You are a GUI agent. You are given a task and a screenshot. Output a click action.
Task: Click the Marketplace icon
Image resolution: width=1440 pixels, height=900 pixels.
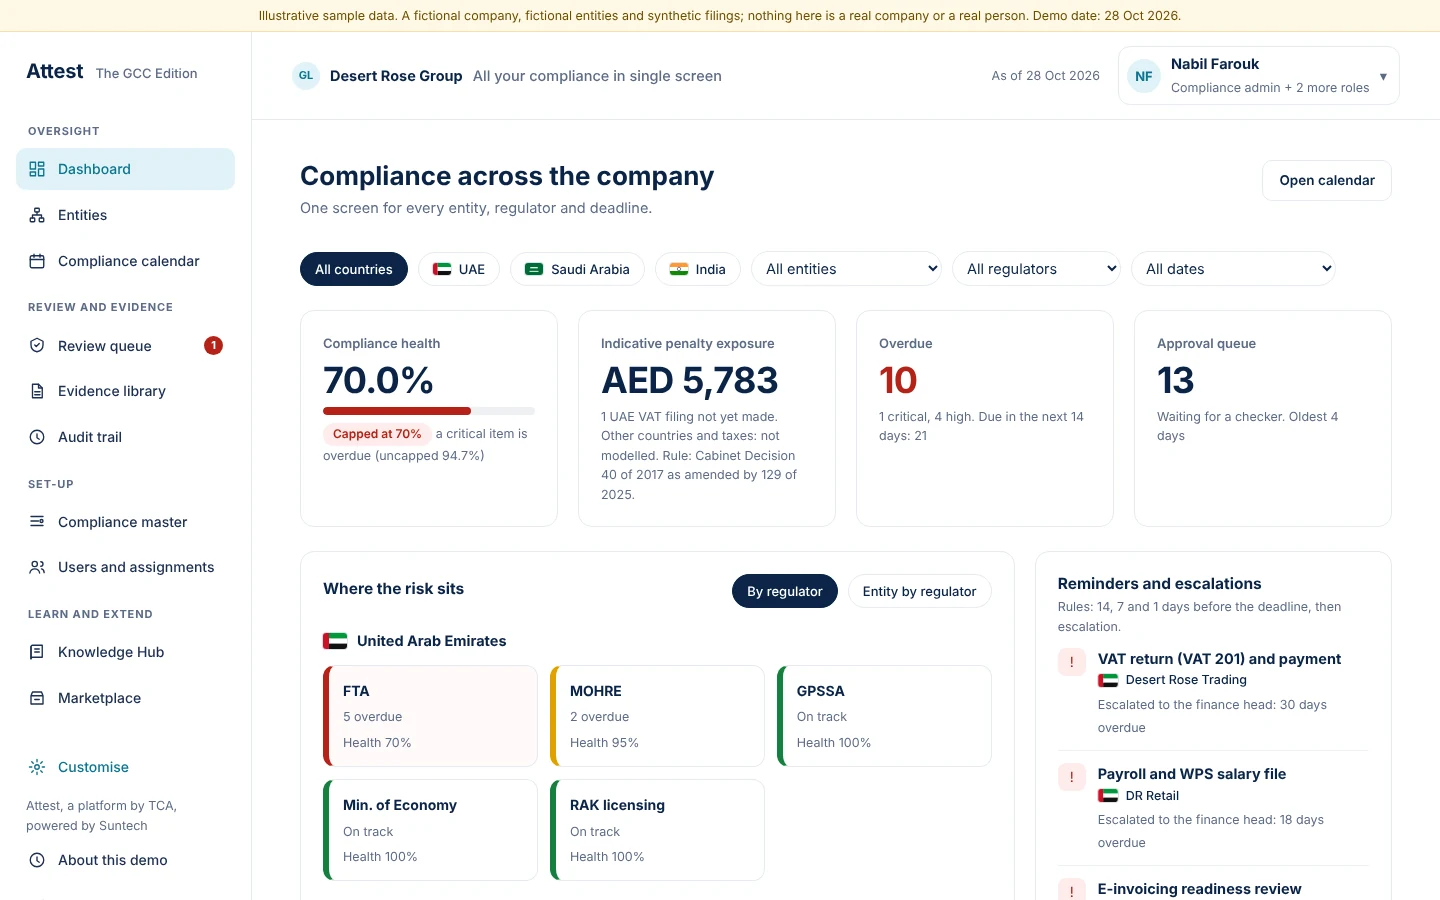(37, 698)
